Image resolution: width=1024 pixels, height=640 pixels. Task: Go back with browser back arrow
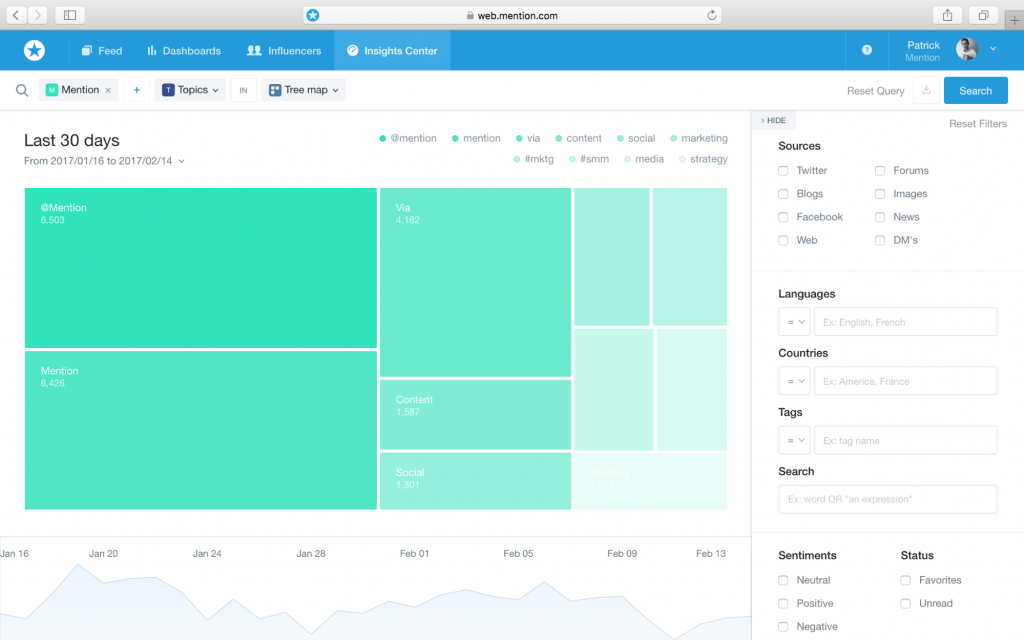16,15
